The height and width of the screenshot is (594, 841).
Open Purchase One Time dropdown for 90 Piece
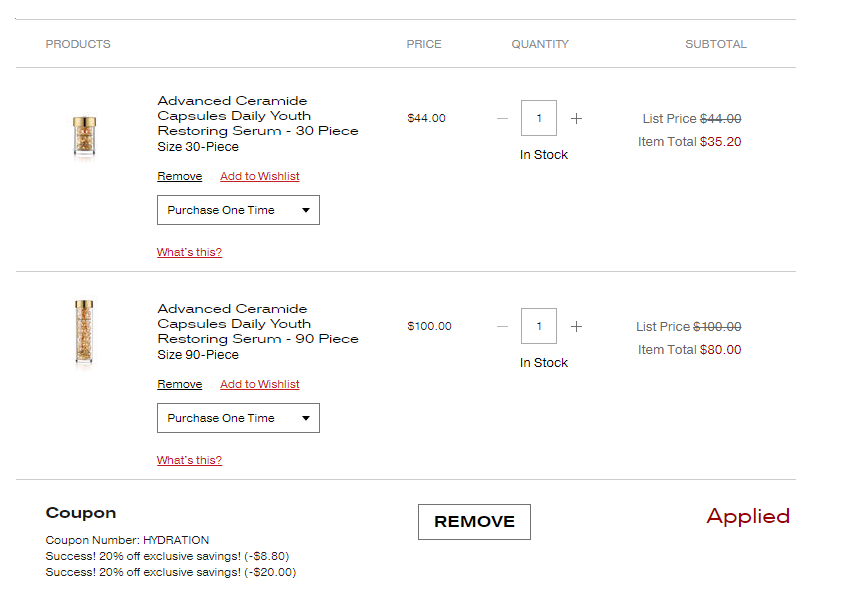238,418
